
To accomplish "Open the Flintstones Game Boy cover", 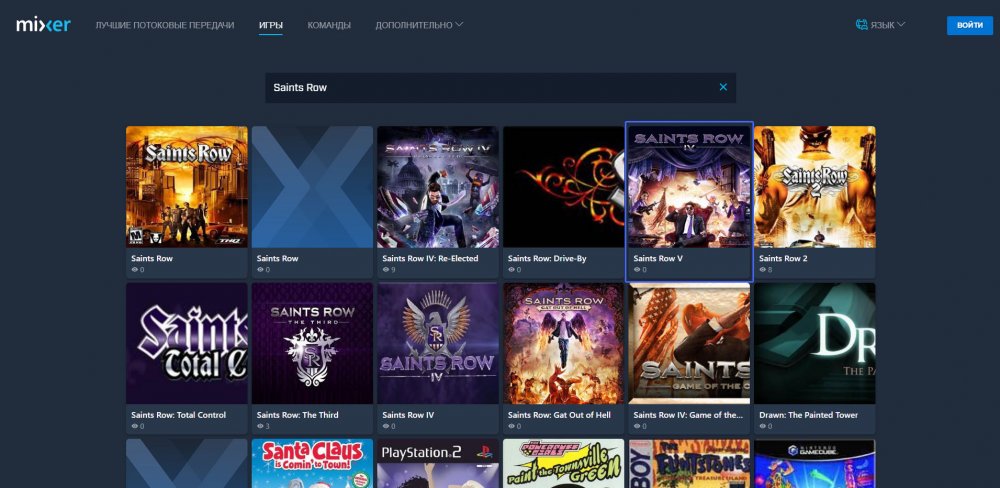I will 689,464.
